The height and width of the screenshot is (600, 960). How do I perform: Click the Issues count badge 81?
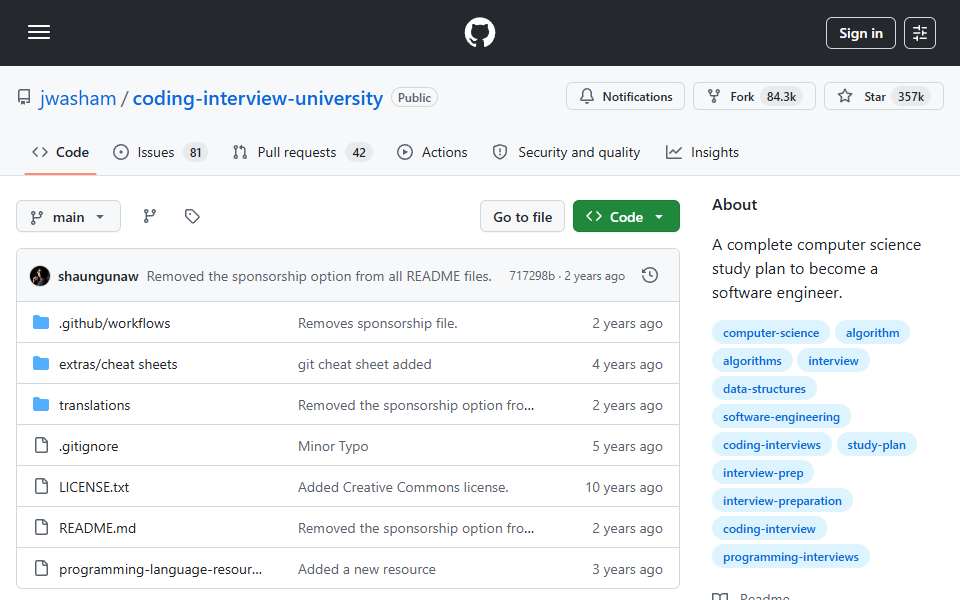[195, 152]
